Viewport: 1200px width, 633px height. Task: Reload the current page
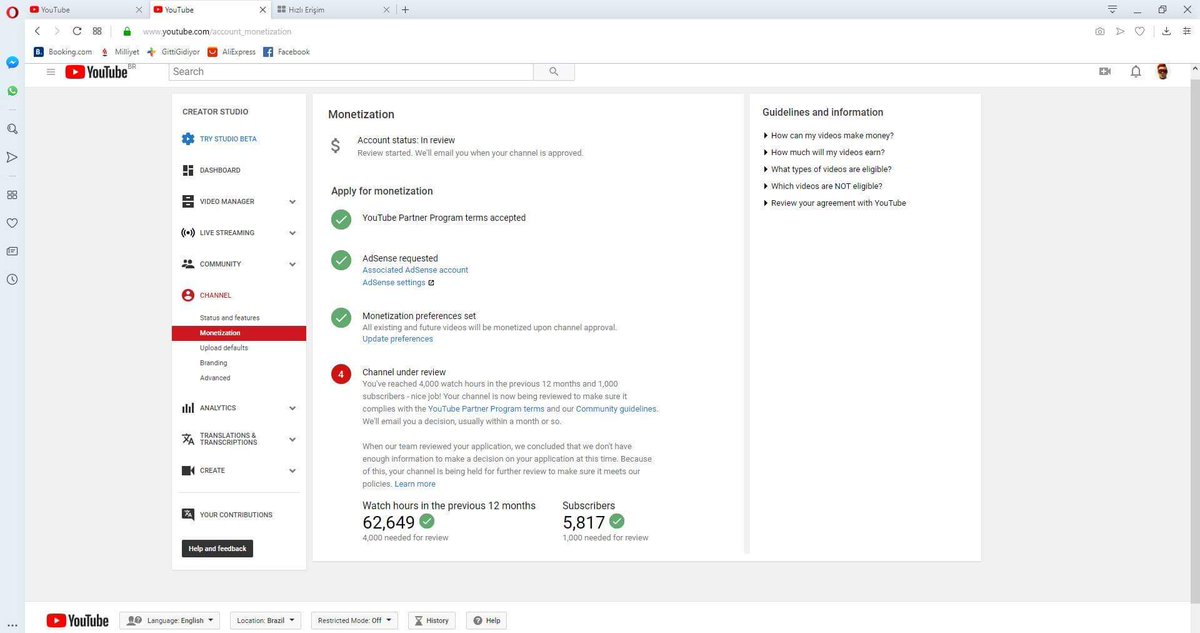77,31
